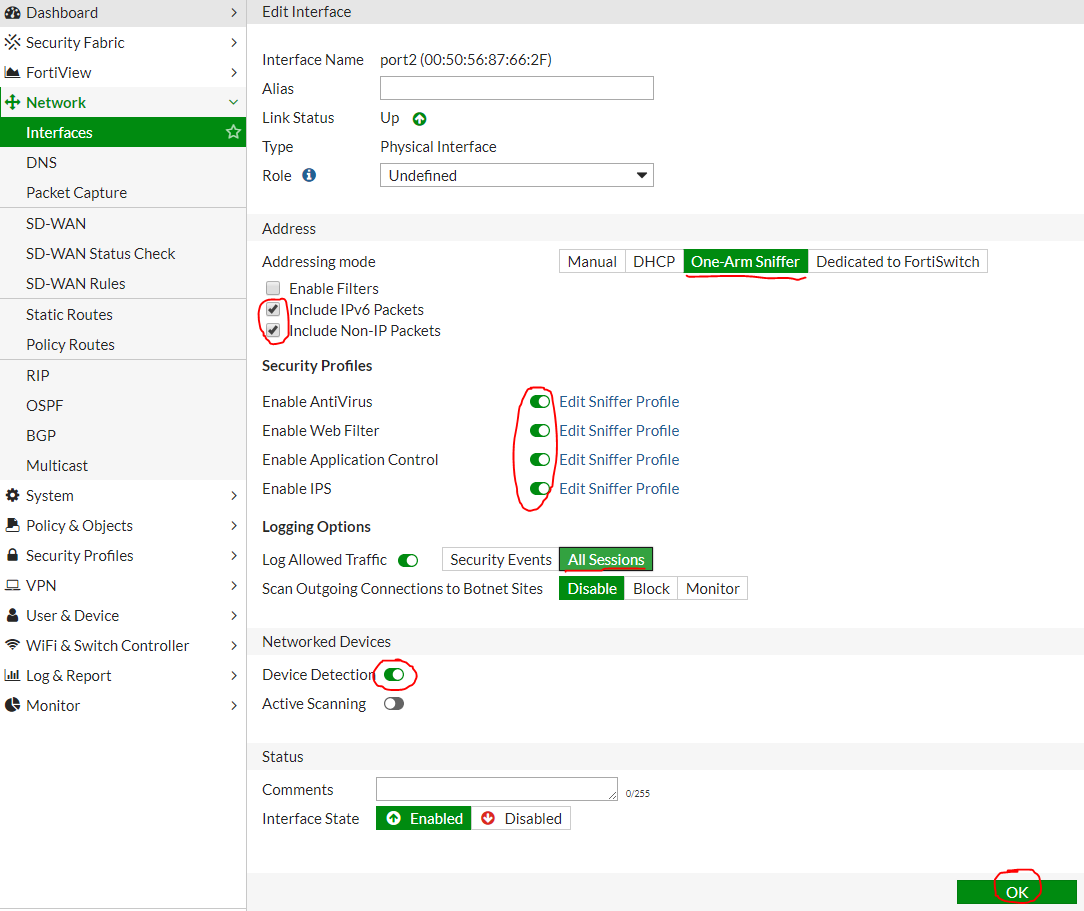Edit Sniffer Profile for AntiVirus
The height and width of the screenshot is (911, 1084).
coord(619,402)
